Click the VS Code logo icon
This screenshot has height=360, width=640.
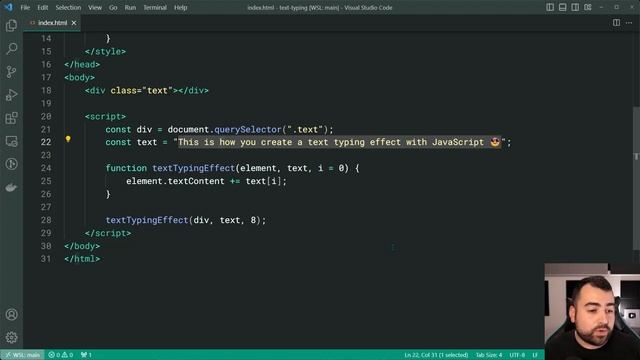coord(9,7)
